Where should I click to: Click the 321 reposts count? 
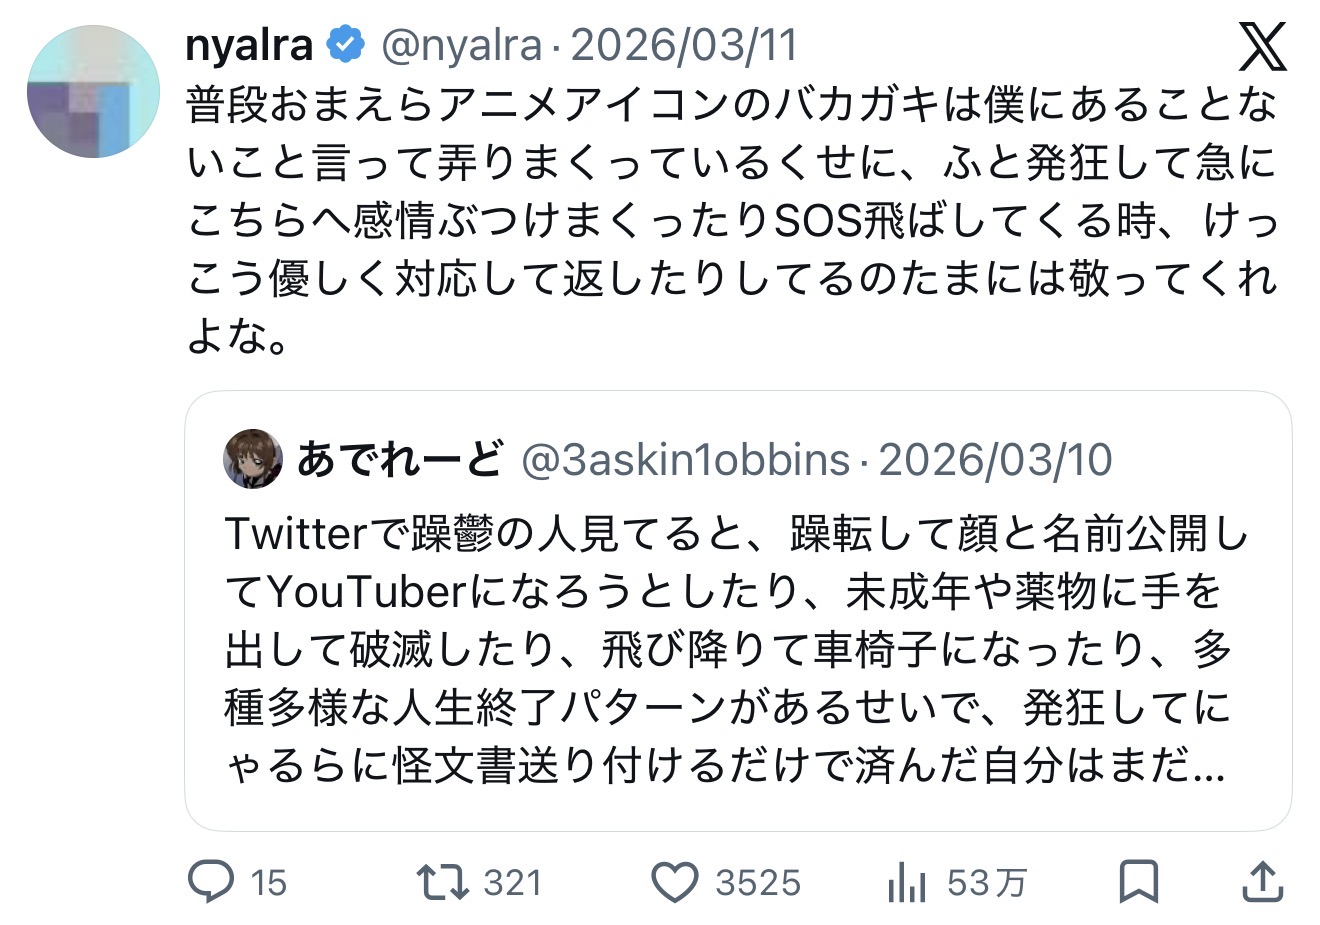512,883
